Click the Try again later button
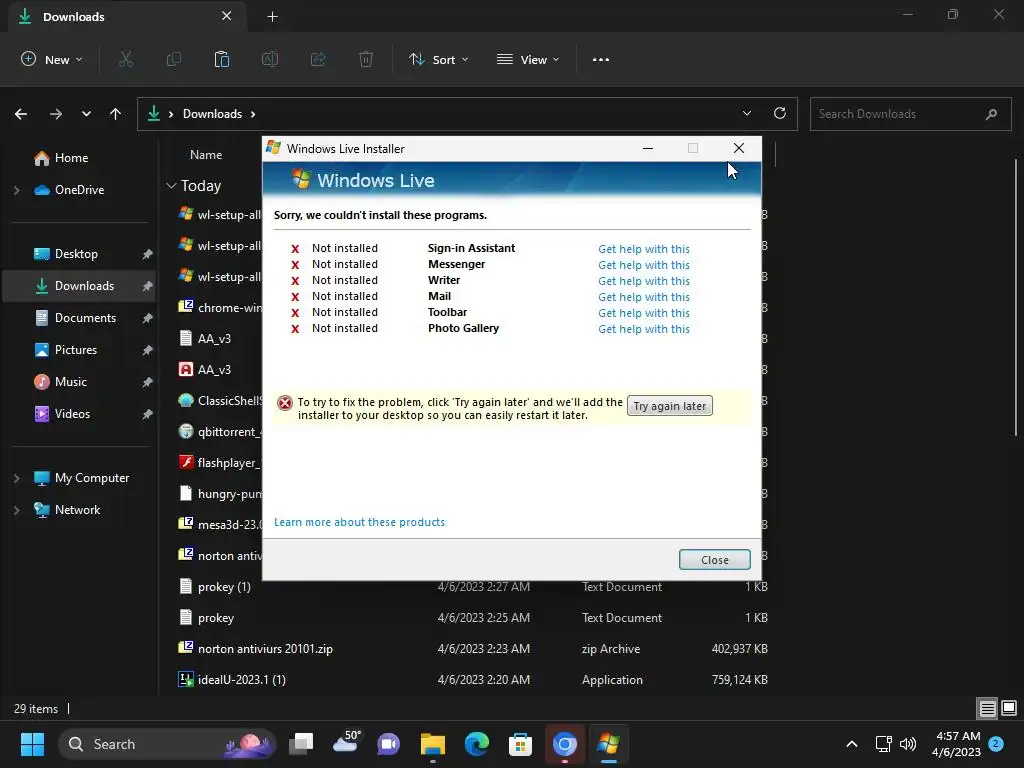 click(669, 406)
